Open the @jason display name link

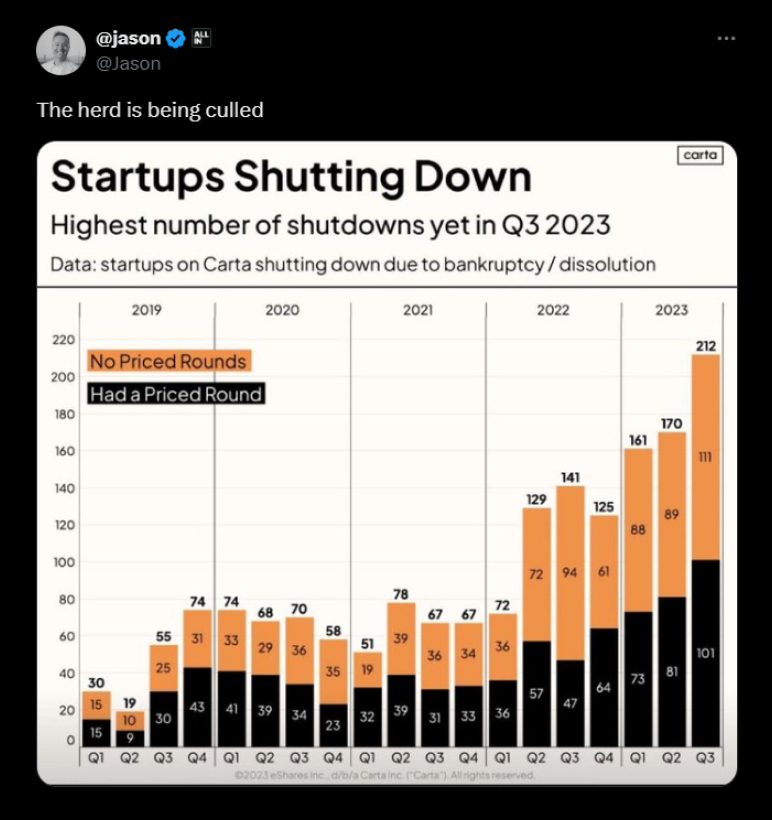click(128, 39)
